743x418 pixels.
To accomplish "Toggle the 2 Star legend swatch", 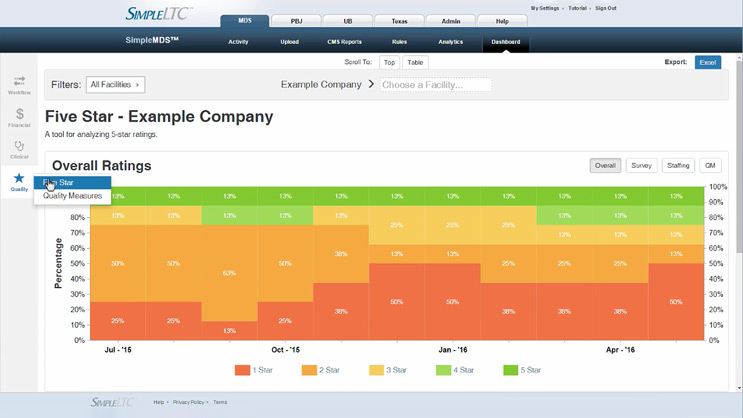I will 308,370.
